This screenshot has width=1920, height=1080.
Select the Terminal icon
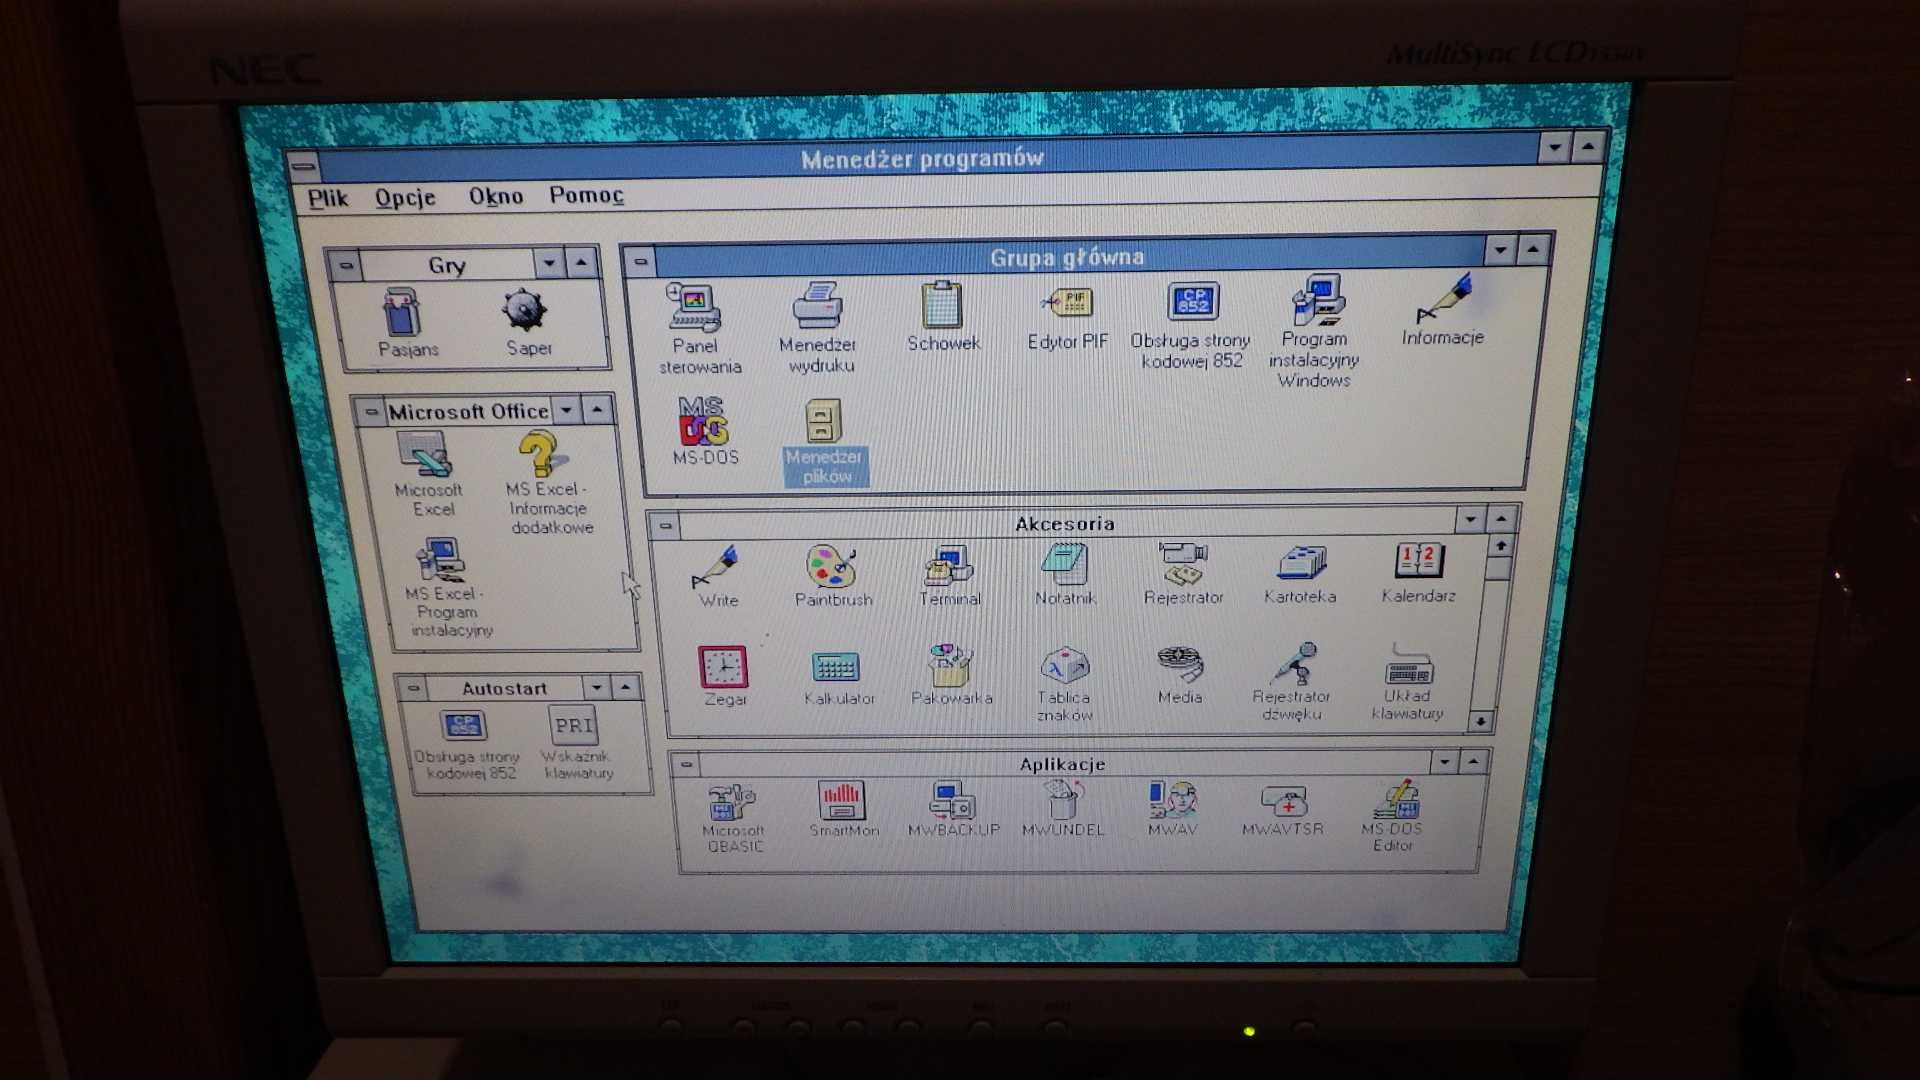[948, 566]
